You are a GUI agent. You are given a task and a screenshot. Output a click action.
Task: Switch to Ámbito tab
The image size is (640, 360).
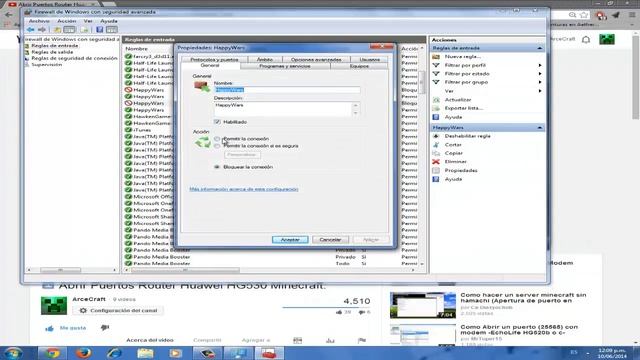(264, 60)
